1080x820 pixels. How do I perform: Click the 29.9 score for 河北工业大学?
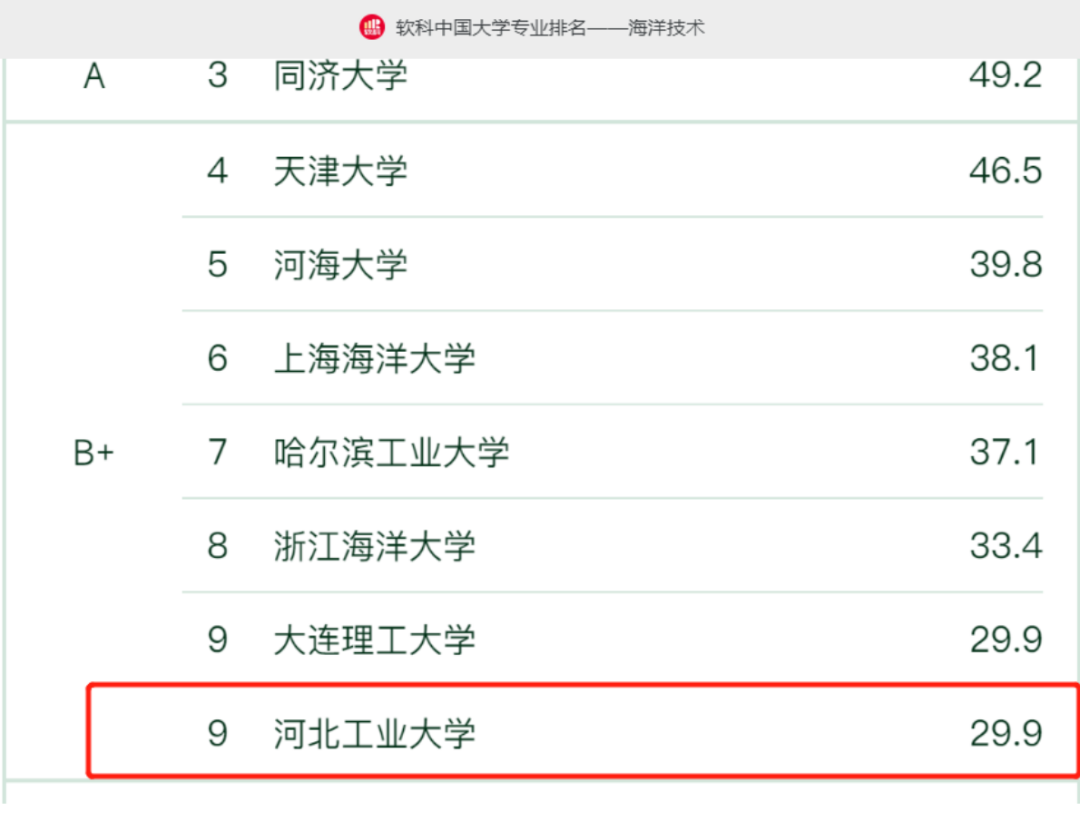[1005, 734]
